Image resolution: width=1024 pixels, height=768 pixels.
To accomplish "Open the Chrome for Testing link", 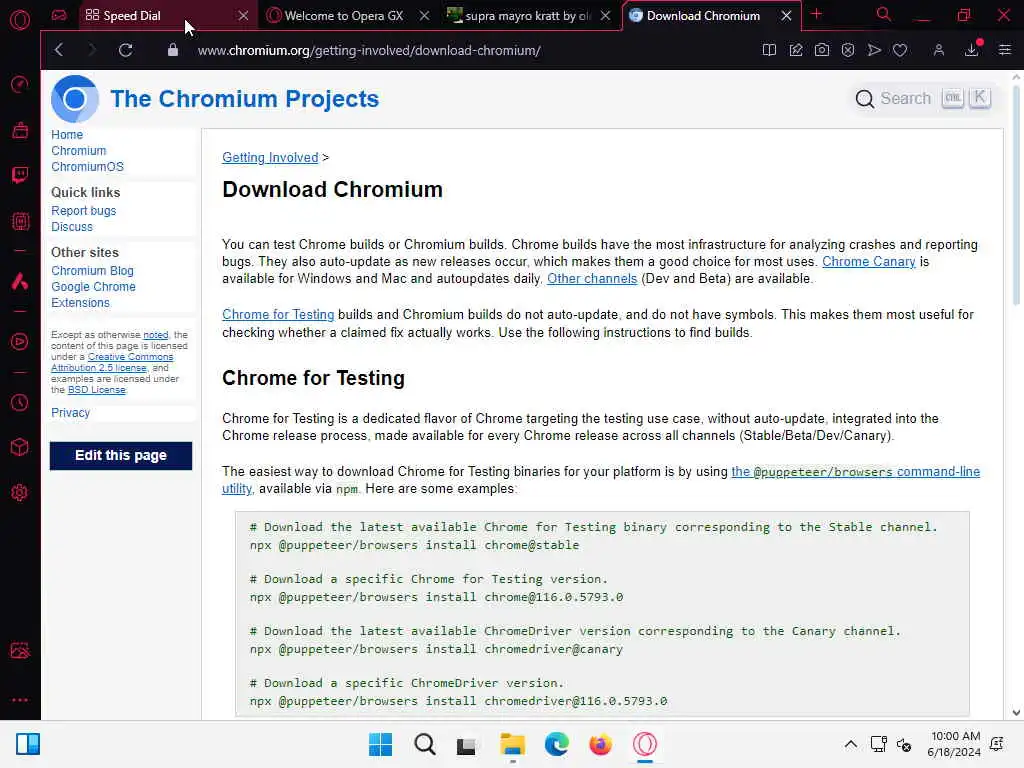I will coord(278,314).
